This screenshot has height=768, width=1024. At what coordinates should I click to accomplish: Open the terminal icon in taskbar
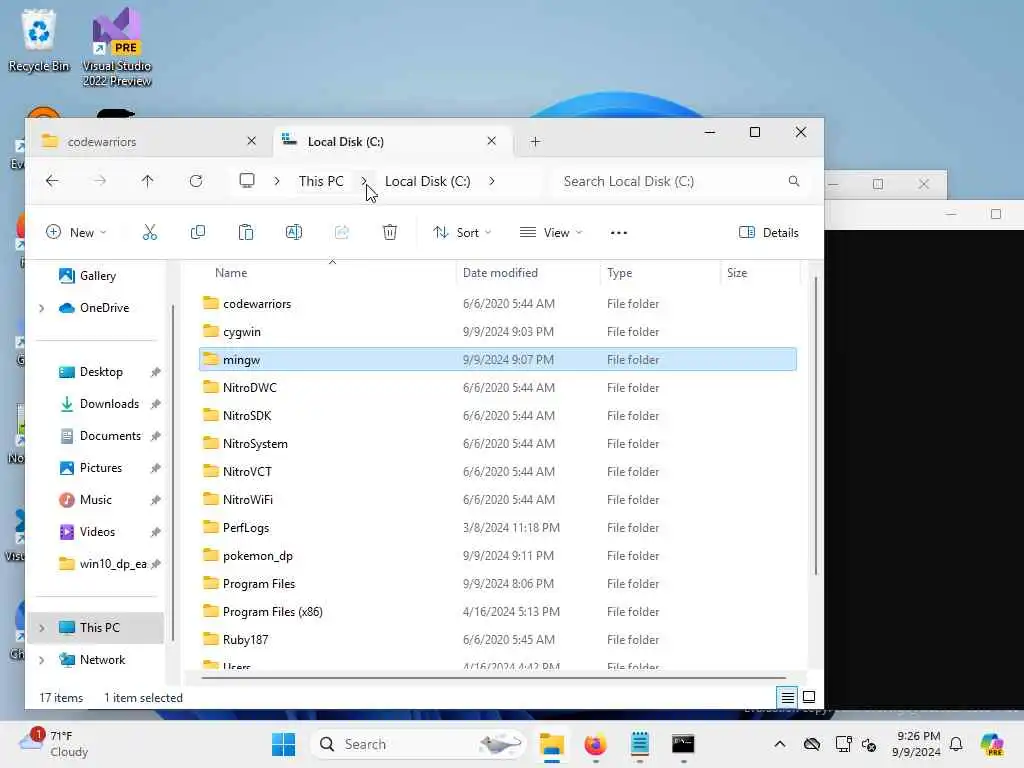[x=683, y=744]
